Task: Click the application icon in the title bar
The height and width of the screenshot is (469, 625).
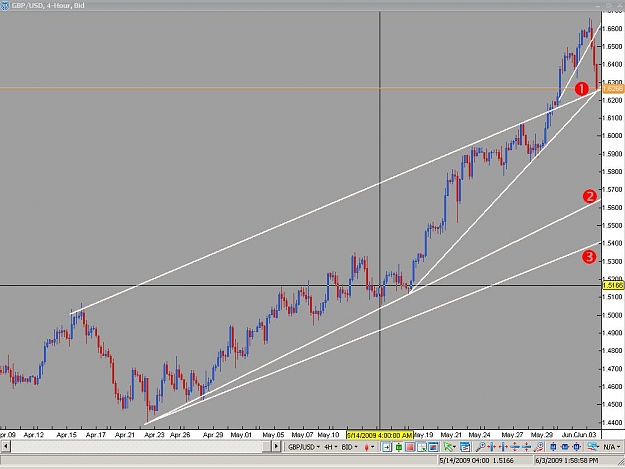Action: pos(5,6)
